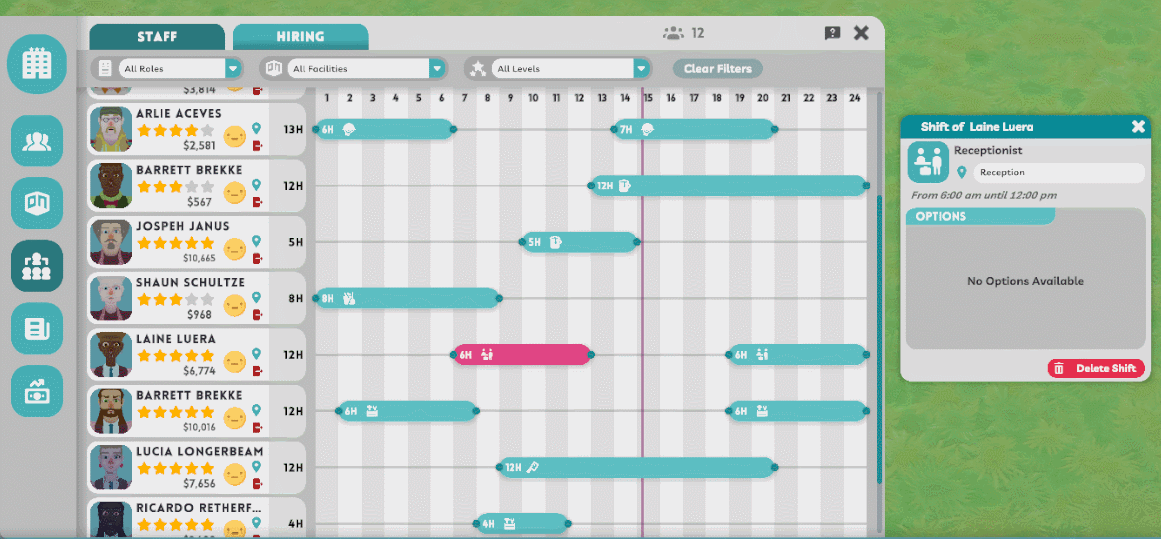Click the guests sidebar icon
The height and width of the screenshot is (539, 1161).
[x=37, y=141]
